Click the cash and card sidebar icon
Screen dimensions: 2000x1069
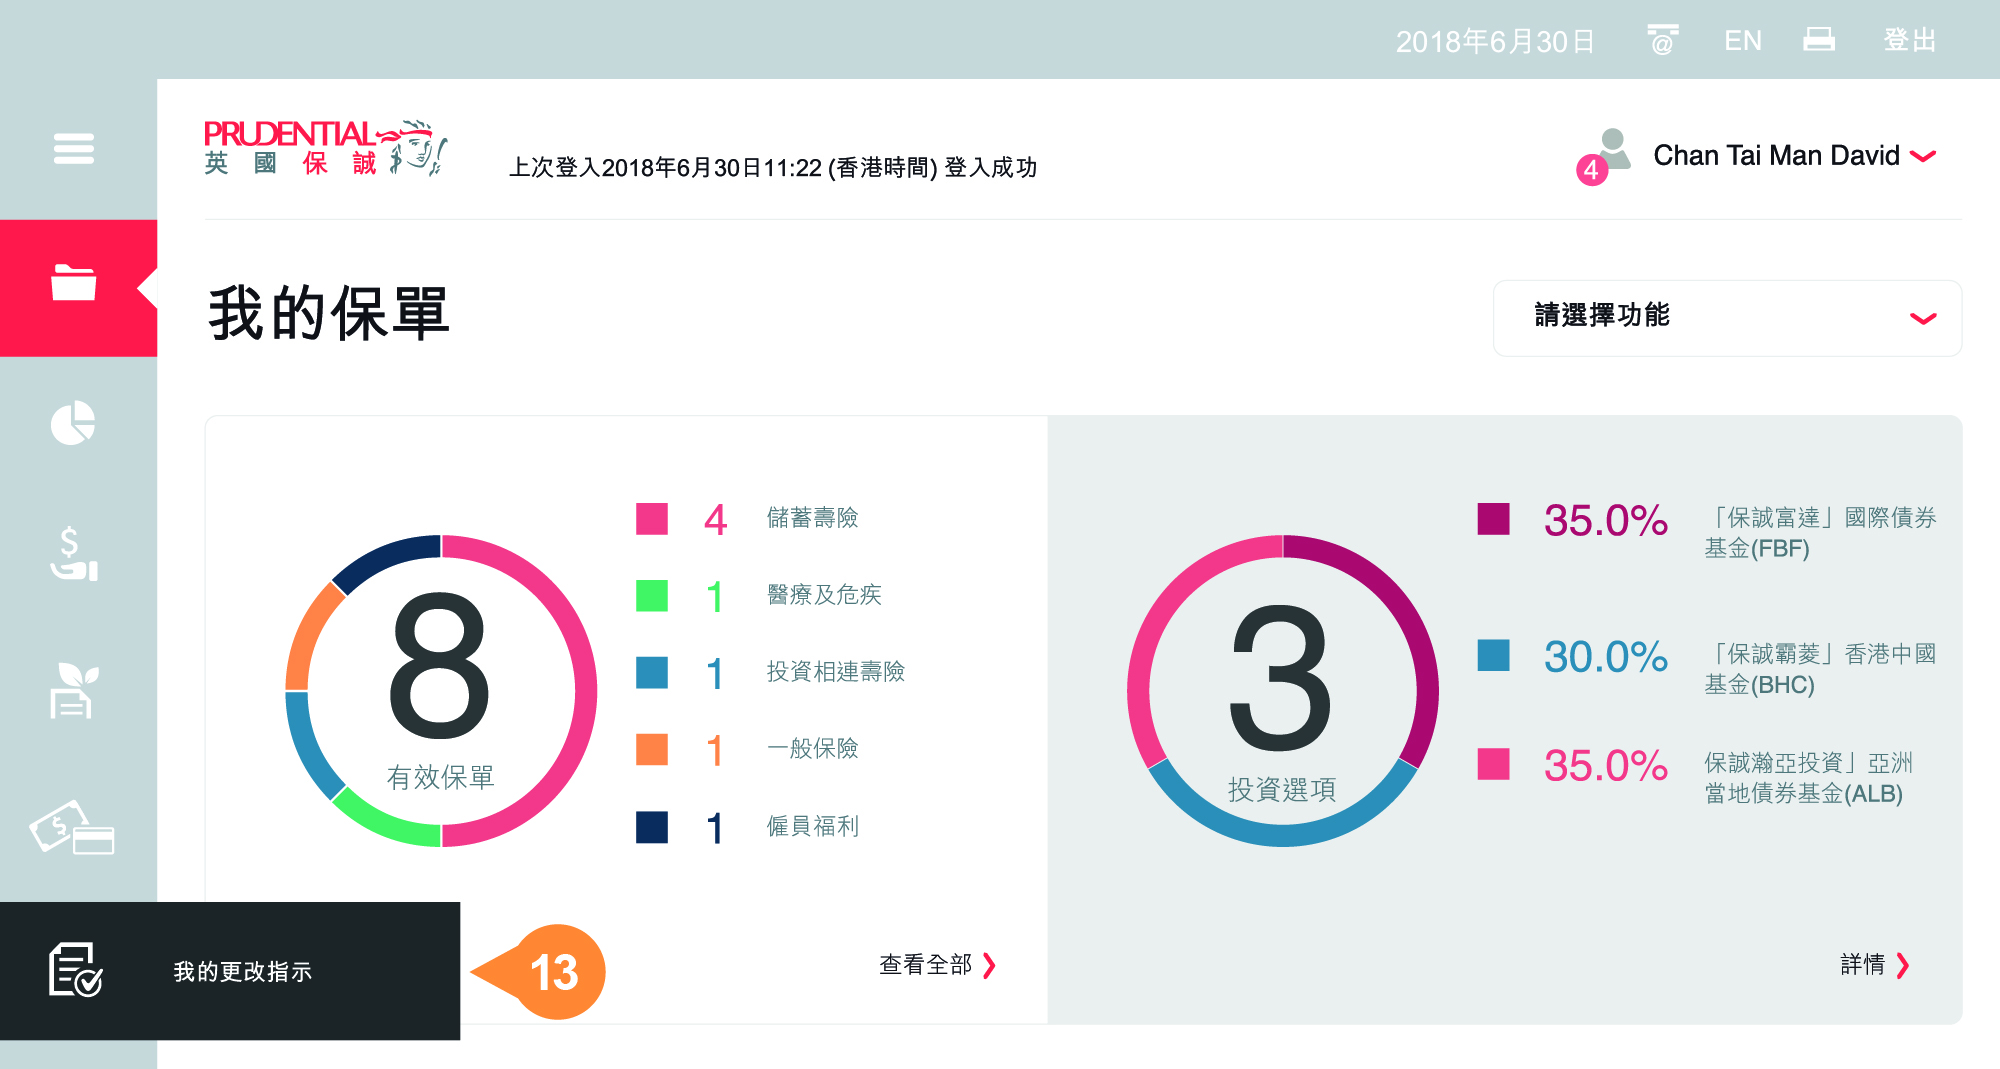pos(72,829)
